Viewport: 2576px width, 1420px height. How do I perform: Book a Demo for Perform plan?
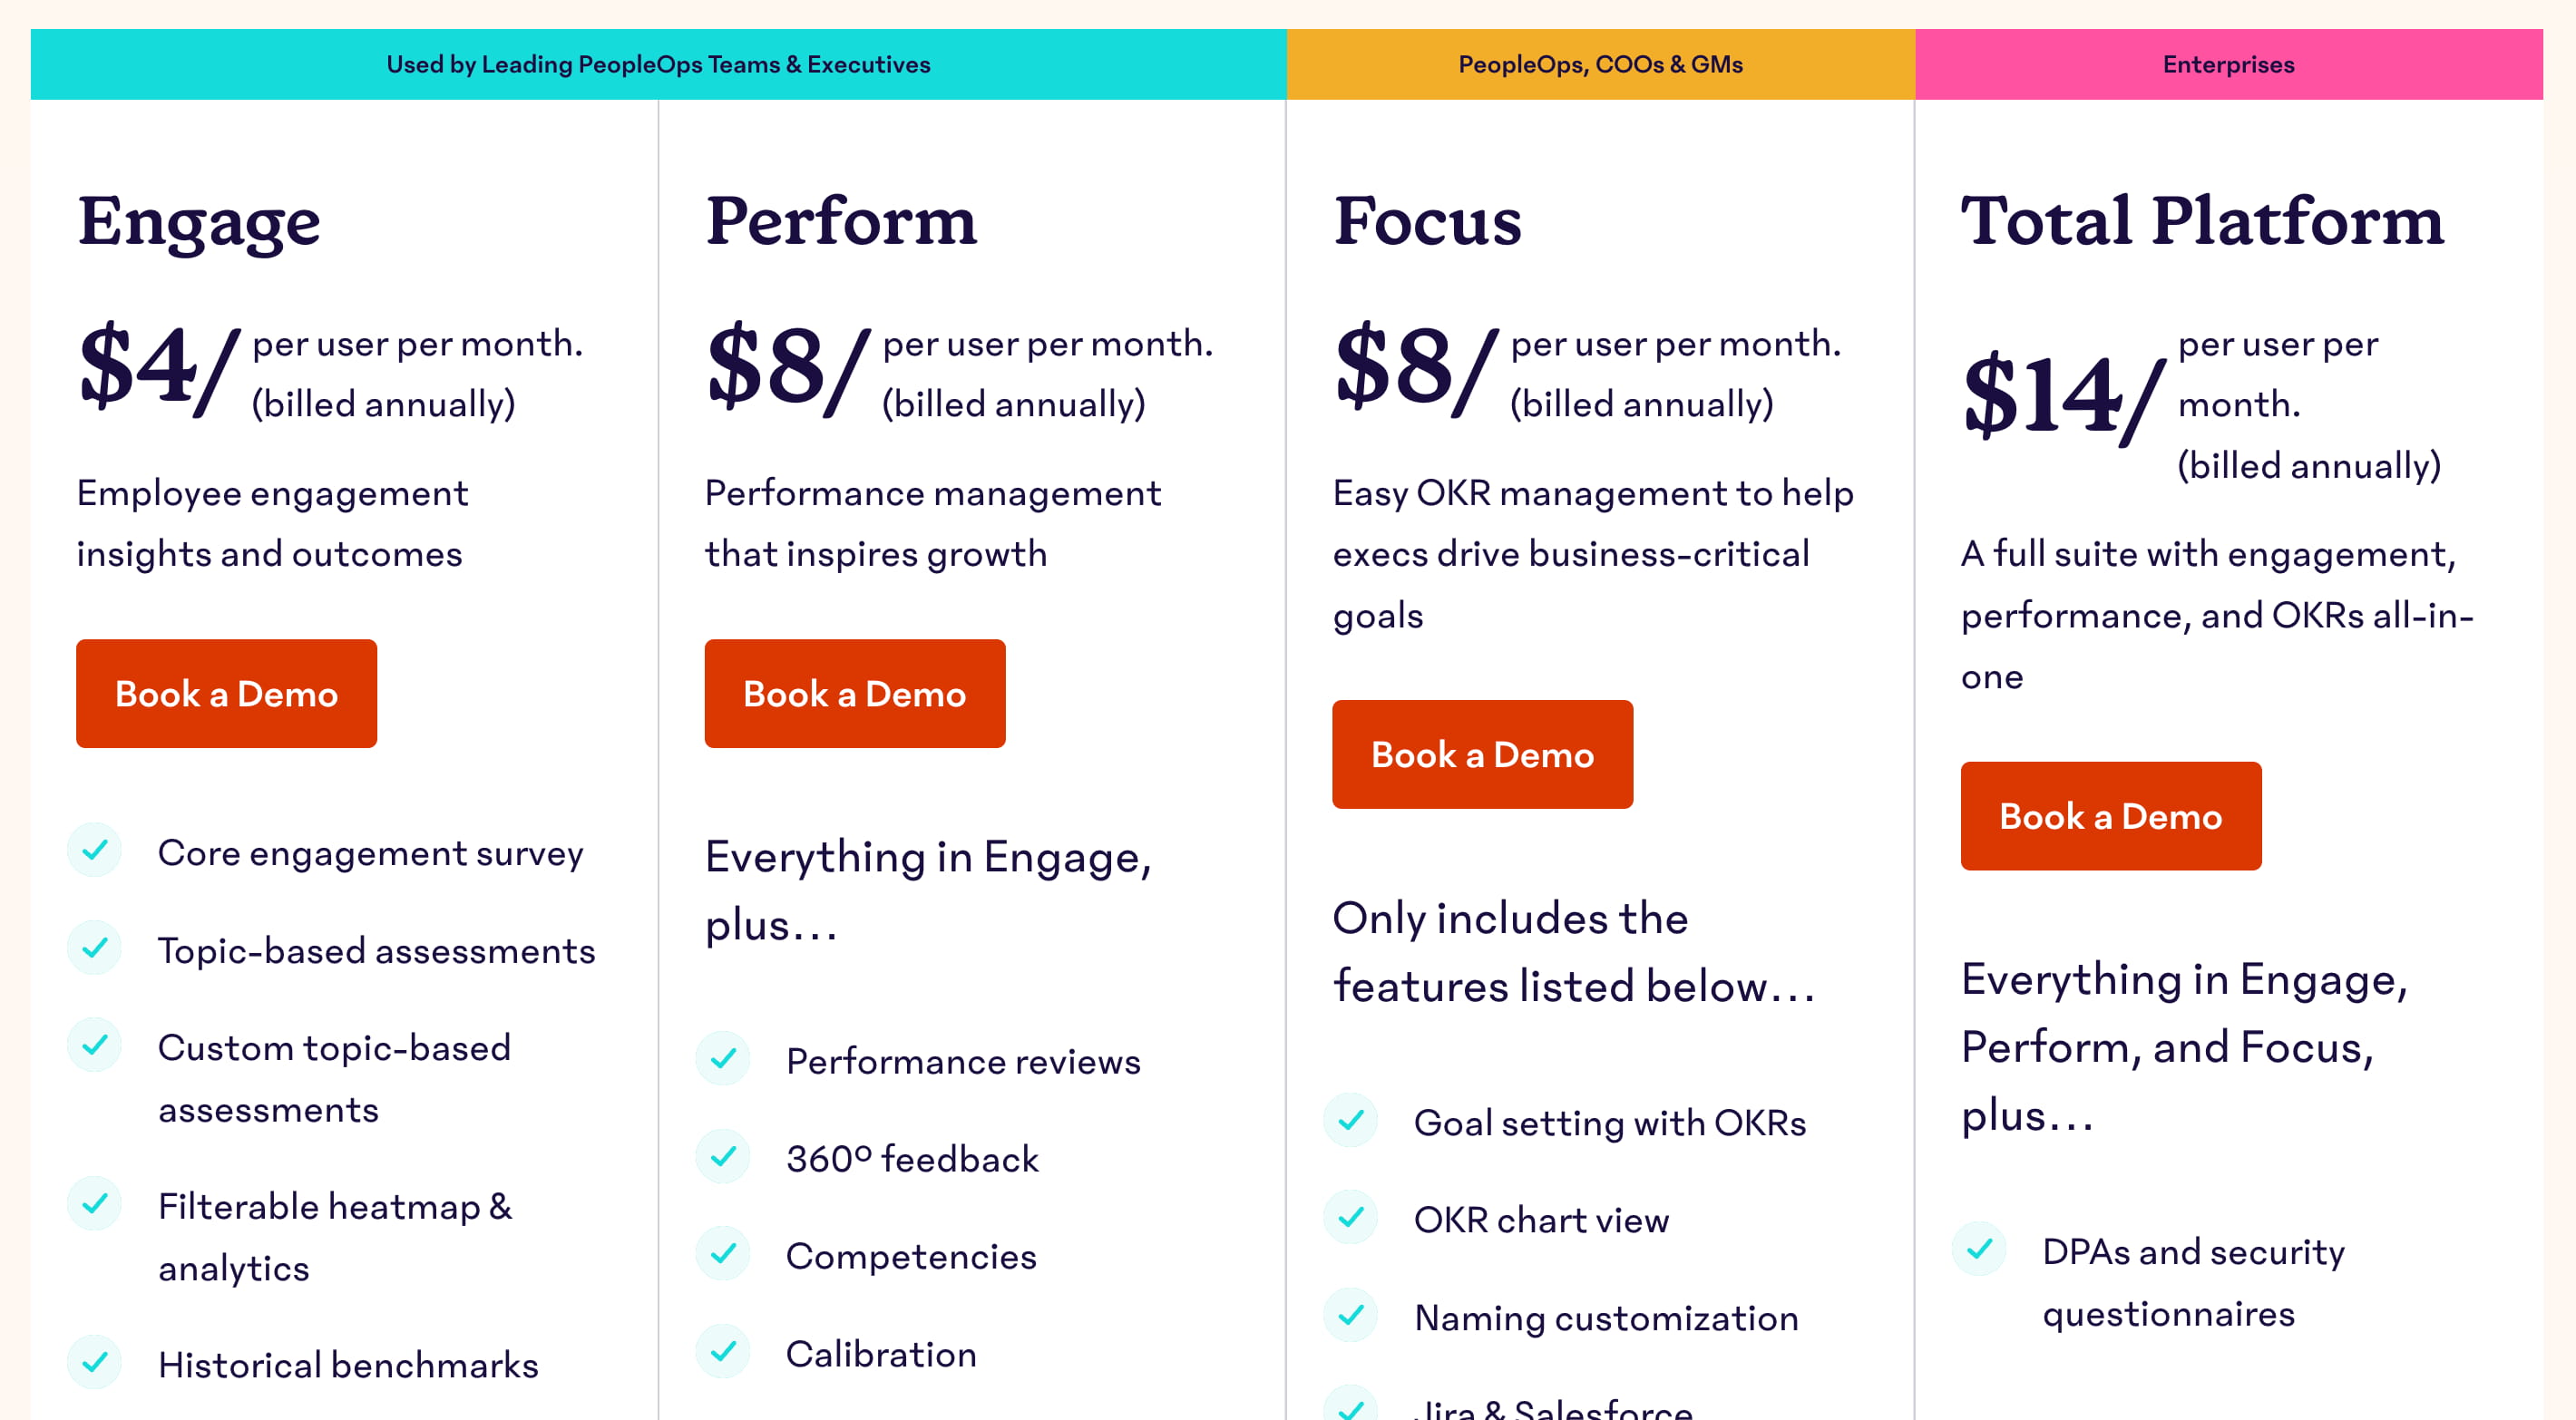point(854,694)
